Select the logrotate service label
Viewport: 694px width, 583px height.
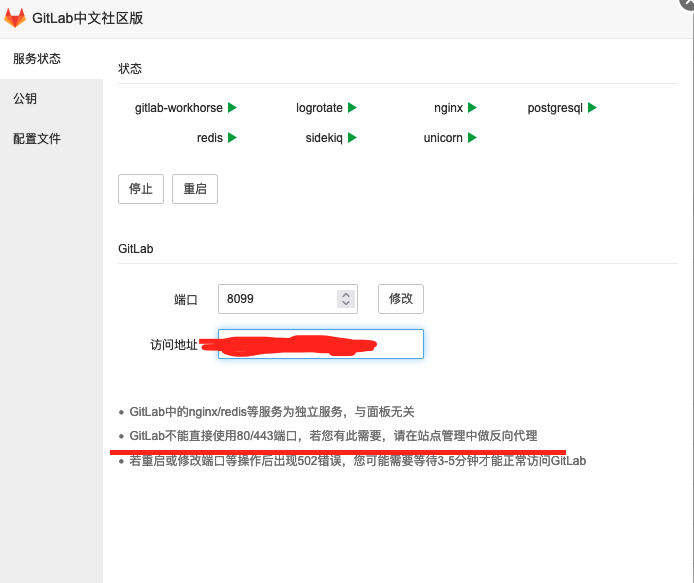pos(319,108)
